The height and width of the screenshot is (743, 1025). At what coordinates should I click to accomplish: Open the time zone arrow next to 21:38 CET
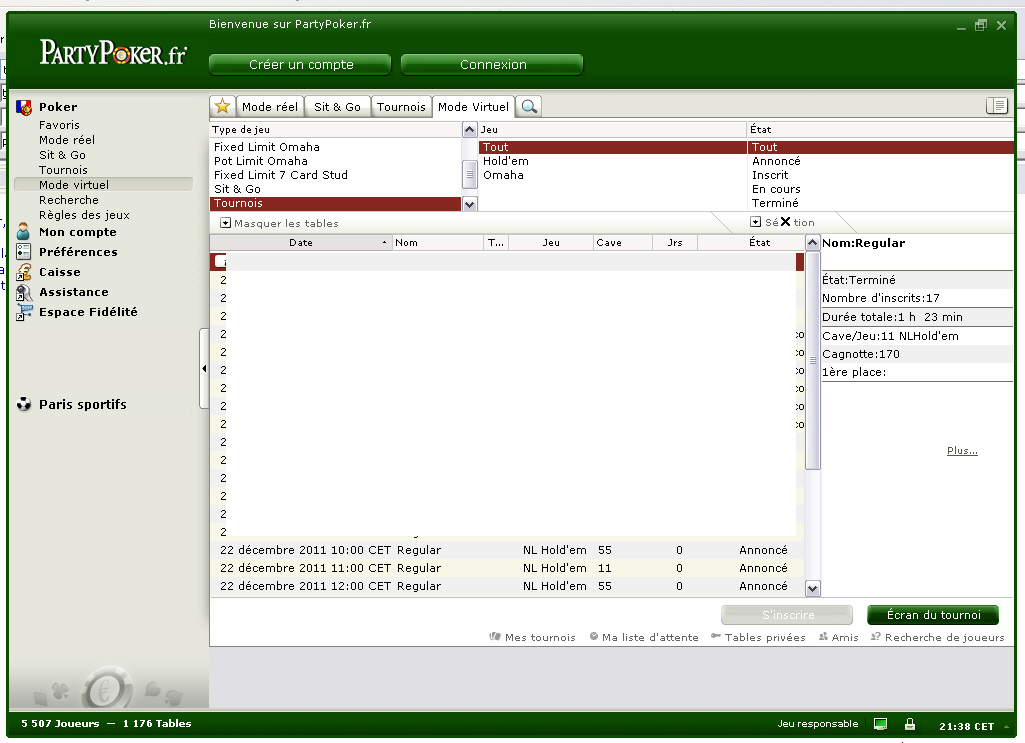click(x=1006, y=726)
